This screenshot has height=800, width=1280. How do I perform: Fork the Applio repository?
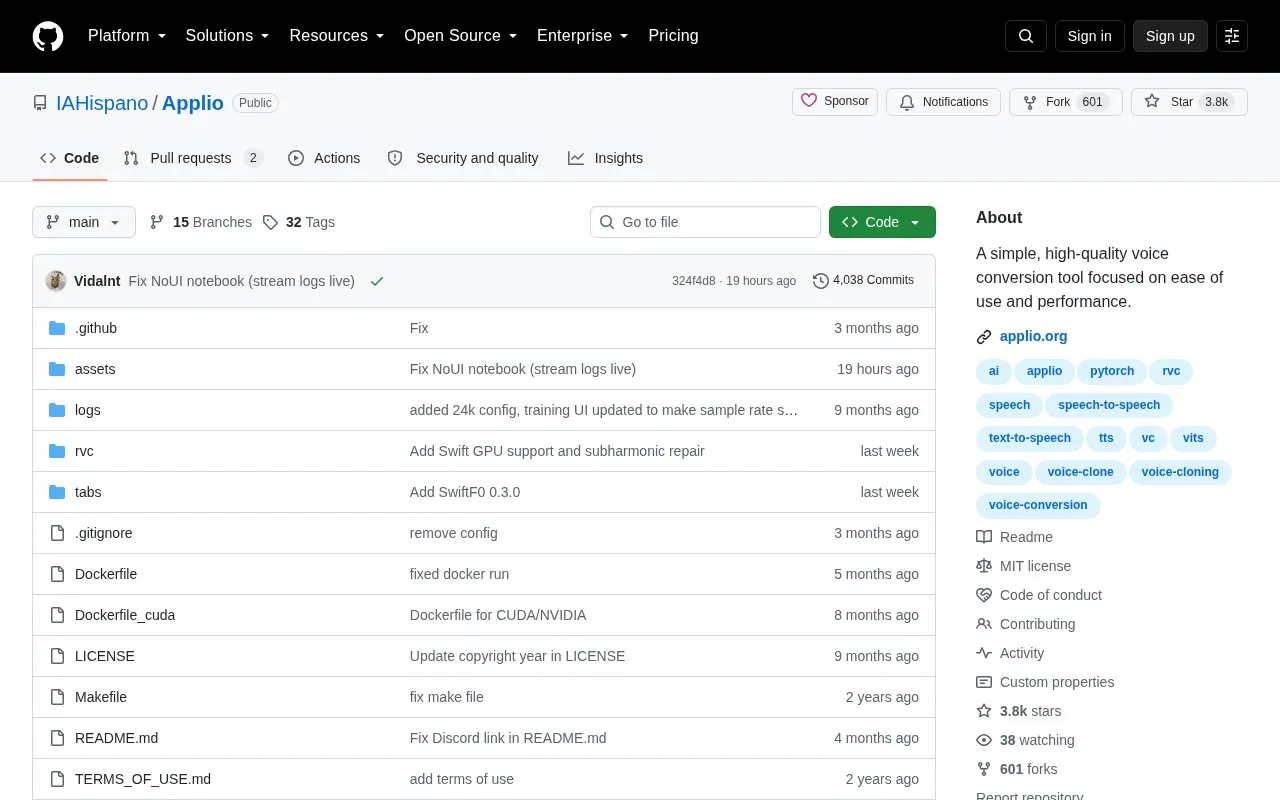pyautogui.click(x=1066, y=102)
